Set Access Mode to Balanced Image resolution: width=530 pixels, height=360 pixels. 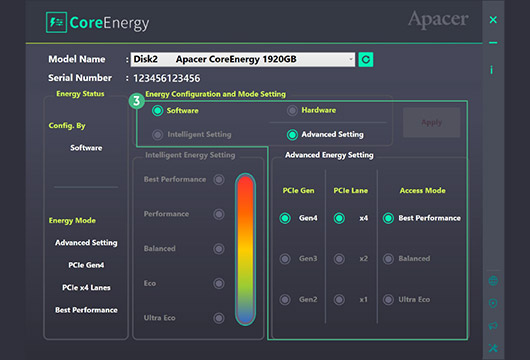click(x=388, y=259)
